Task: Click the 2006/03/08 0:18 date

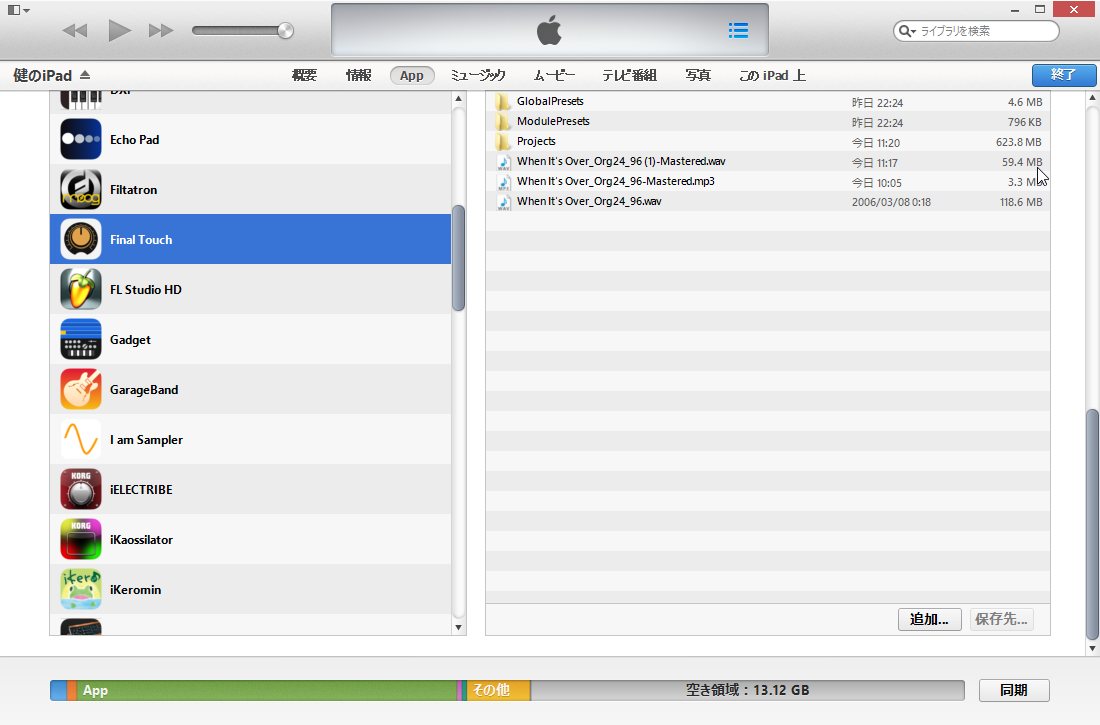Action: click(x=891, y=202)
